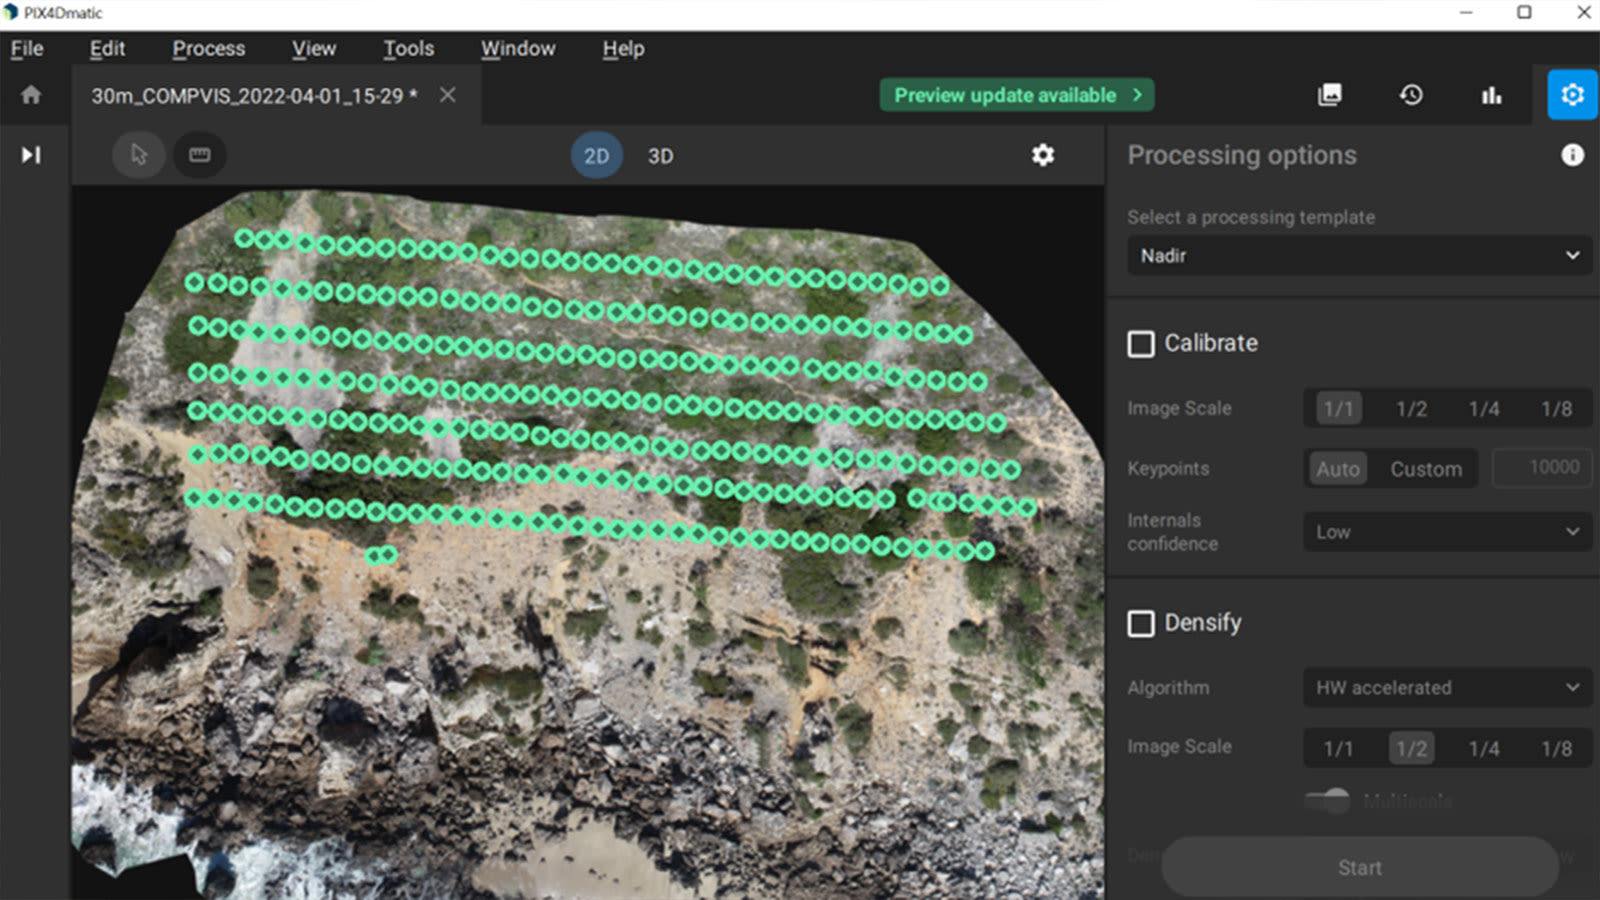Open the quality report bar chart icon
The image size is (1600, 900).
tap(1492, 95)
